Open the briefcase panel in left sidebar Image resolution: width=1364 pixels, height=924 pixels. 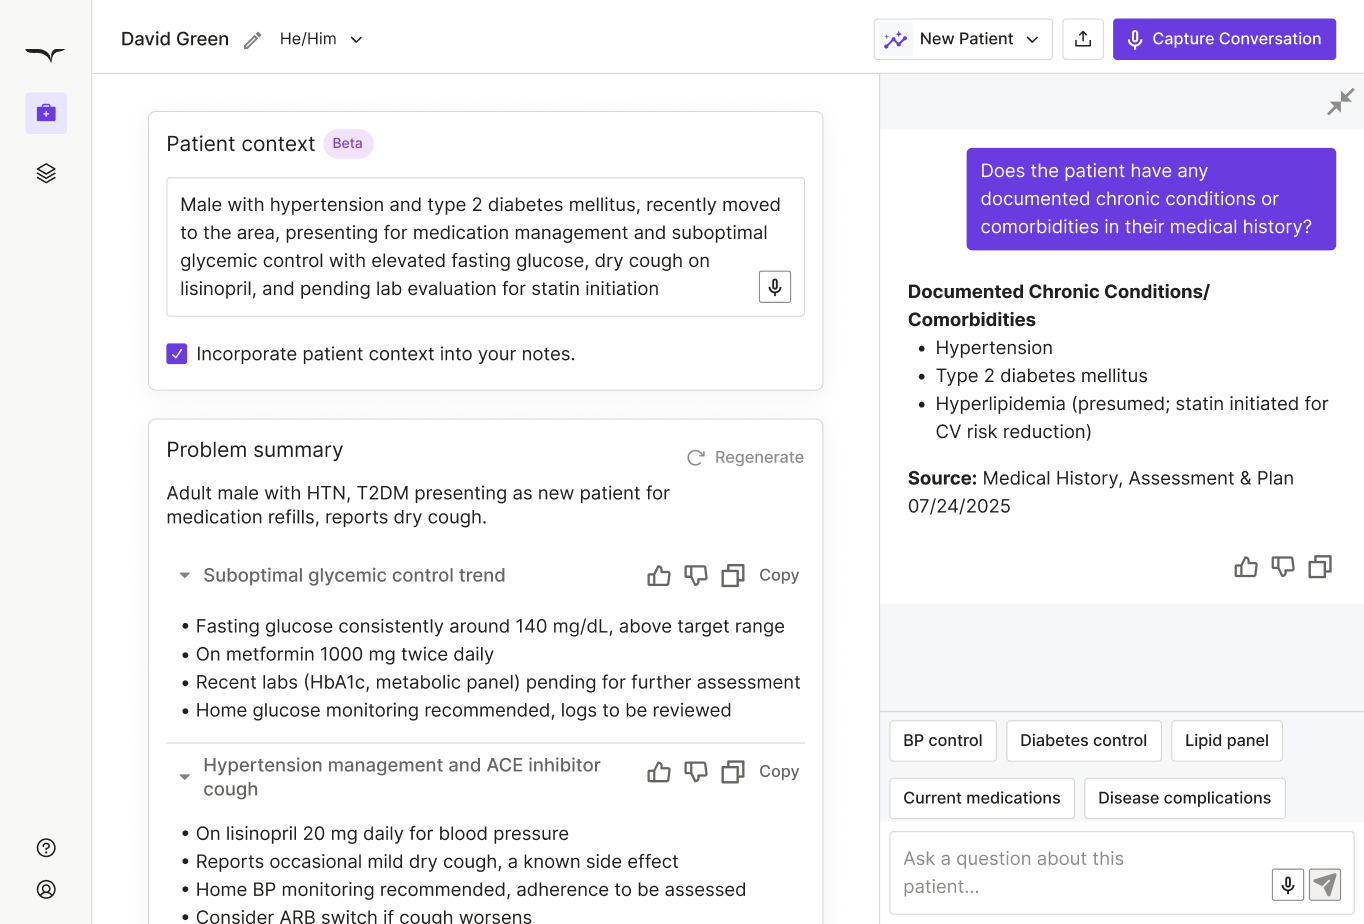45,112
